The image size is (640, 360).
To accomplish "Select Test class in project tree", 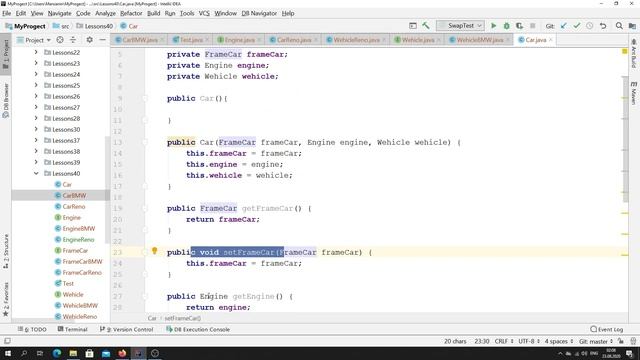I will coord(68,284).
